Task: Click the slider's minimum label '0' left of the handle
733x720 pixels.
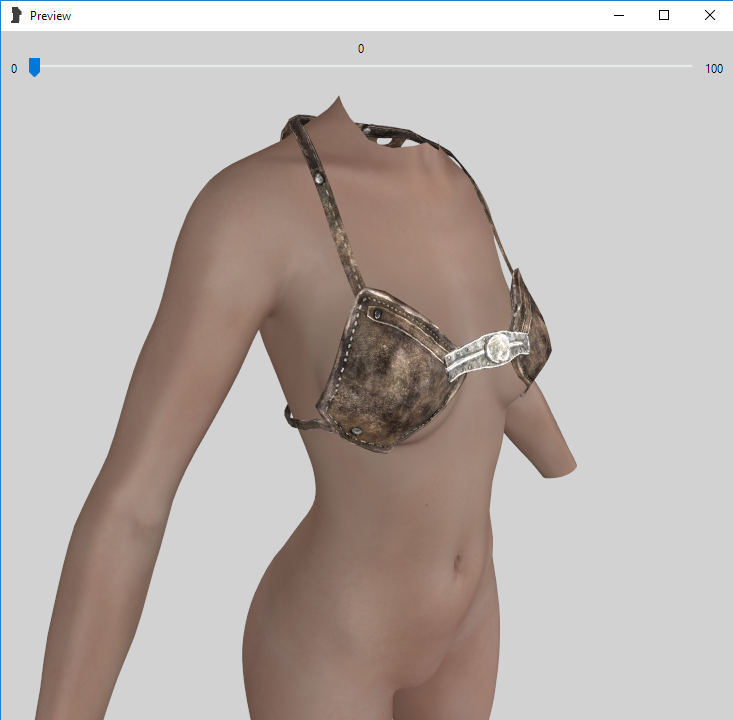Action: 14,69
